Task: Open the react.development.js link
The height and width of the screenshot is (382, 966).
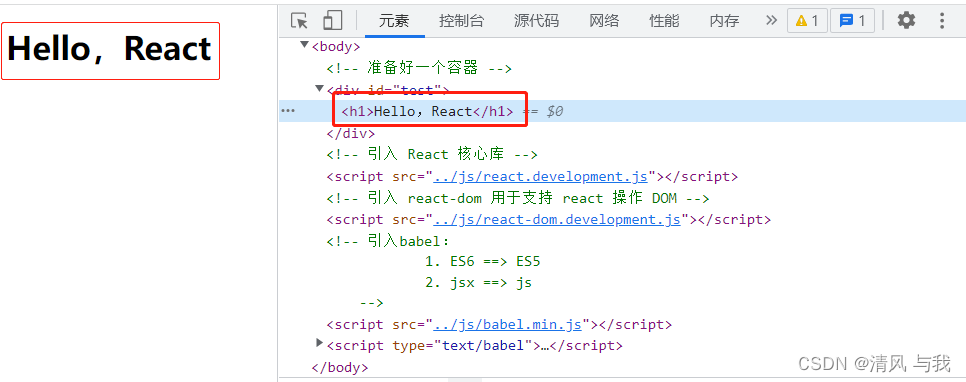Action: [x=540, y=177]
